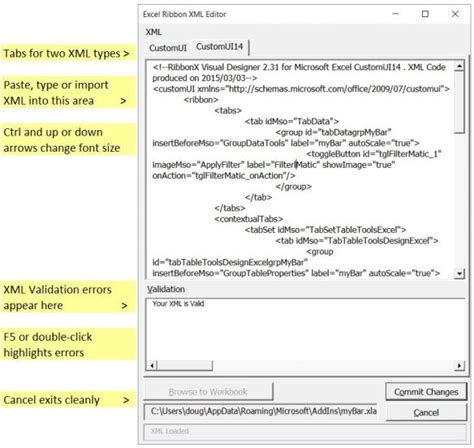Select the CustomUI14 tab
The width and height of the screenshot is (474, 448).
[x=219, y=47]
